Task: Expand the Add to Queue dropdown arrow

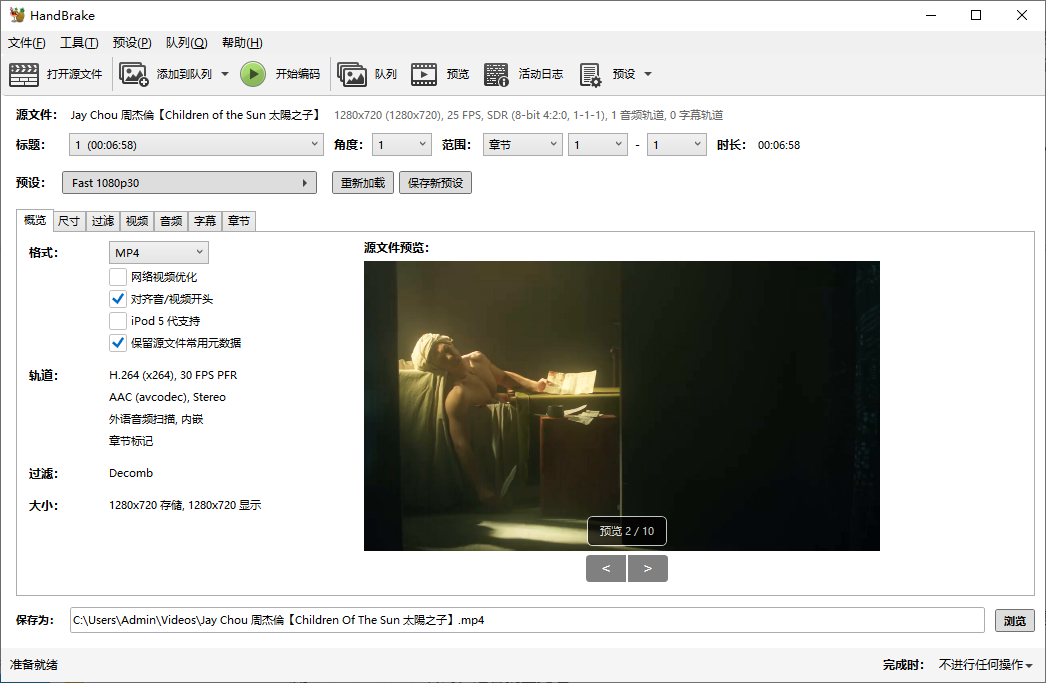Action: pyautogui.click(x=225, y=74)
